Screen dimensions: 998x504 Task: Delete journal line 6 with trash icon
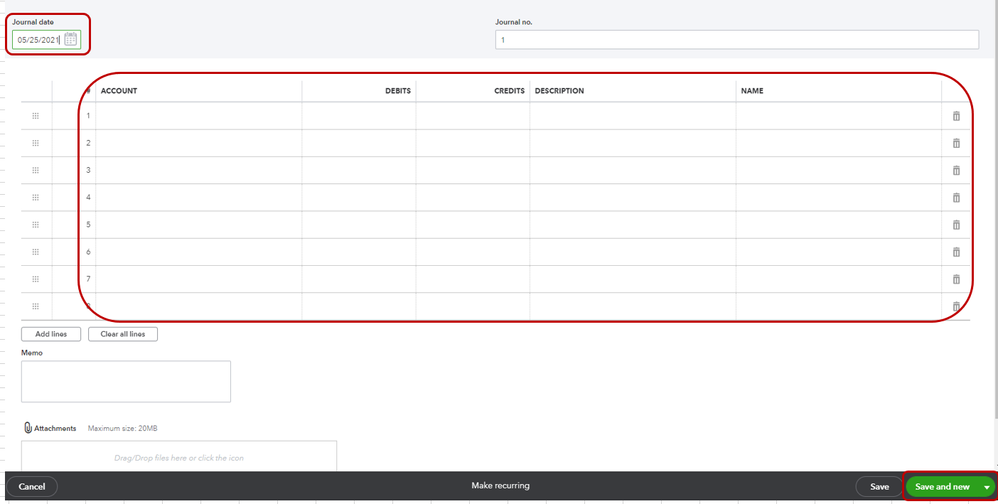[956, 252]
